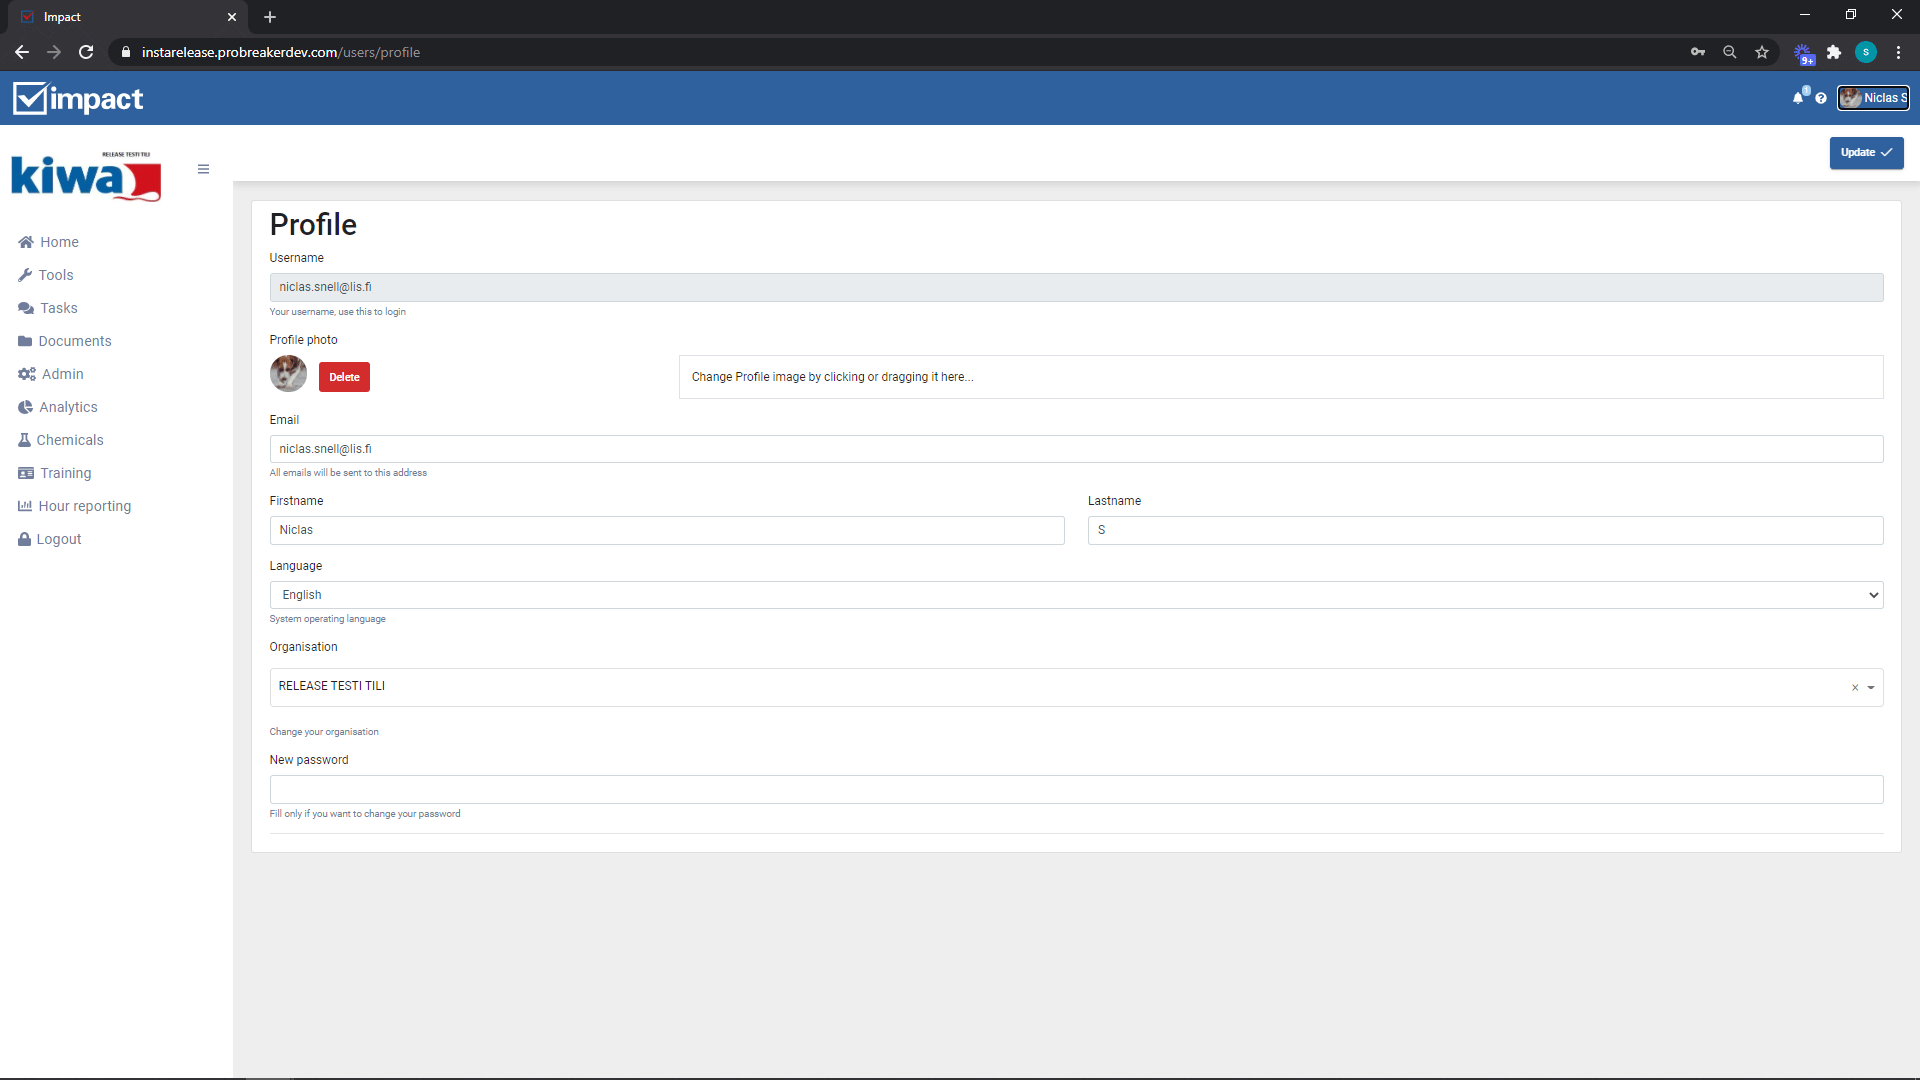Image resolution: width=1920 pixels, height=1080 pixels.
Task: Click the Impact logo in header
Action: click(x=78, y=98)
